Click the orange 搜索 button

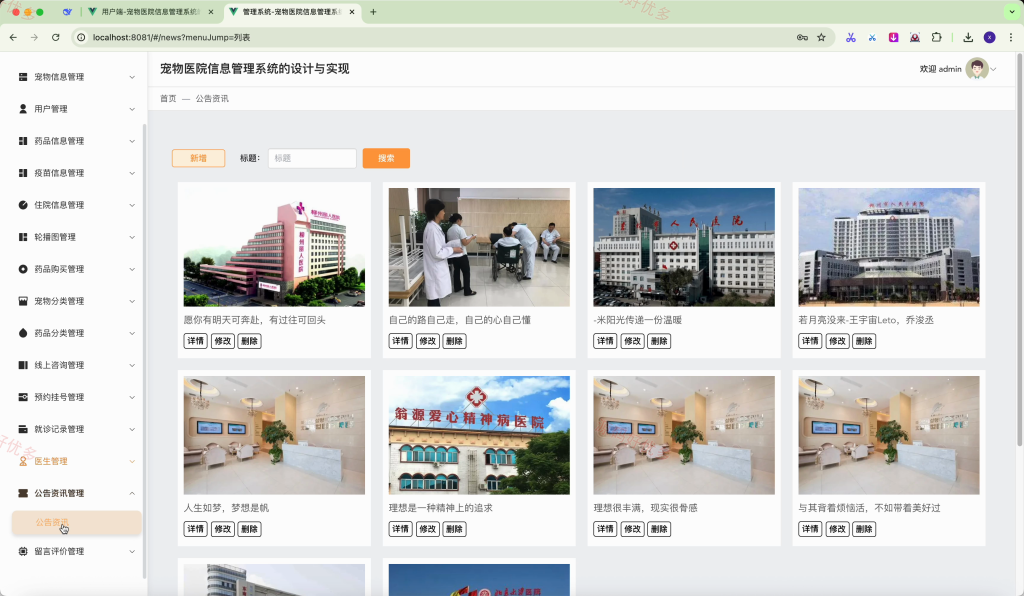386,158
